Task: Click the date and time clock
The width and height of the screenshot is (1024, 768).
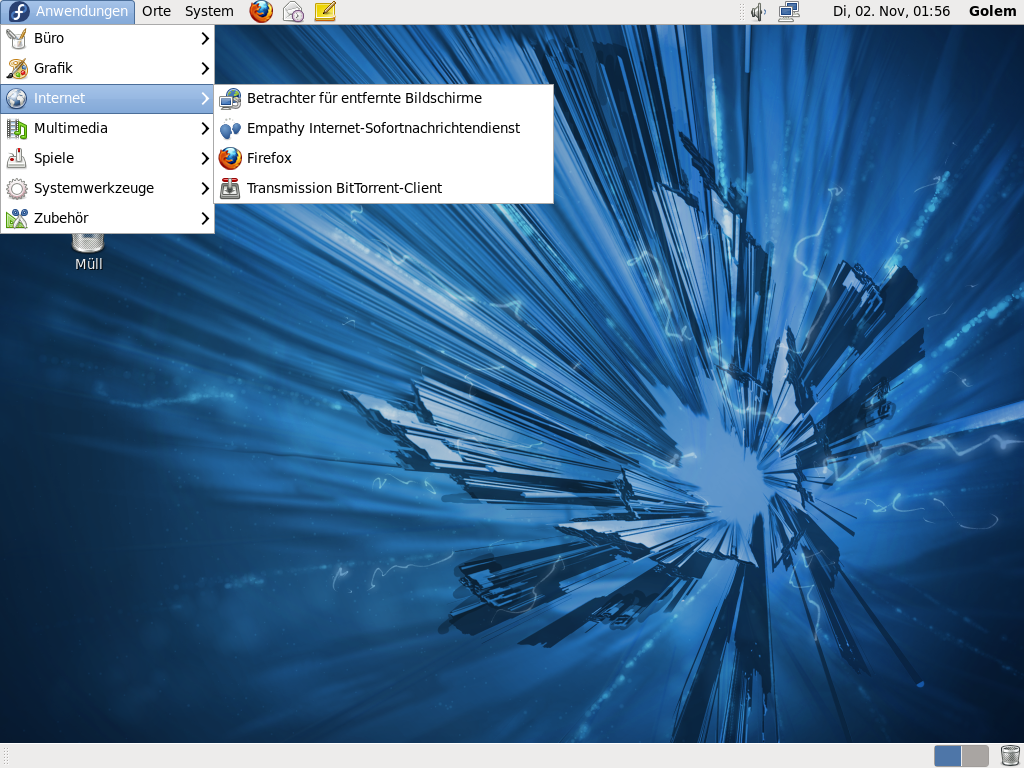Action: [891, 12]
